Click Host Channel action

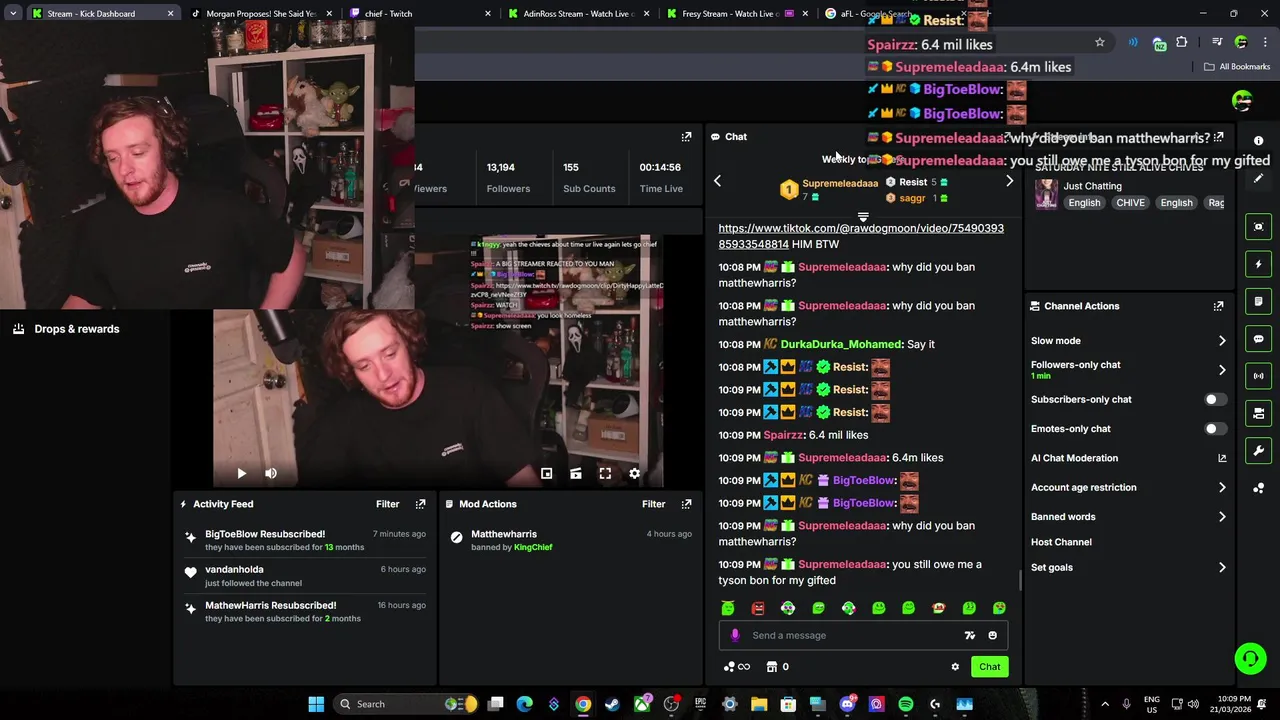click(x=1061, y=542)
